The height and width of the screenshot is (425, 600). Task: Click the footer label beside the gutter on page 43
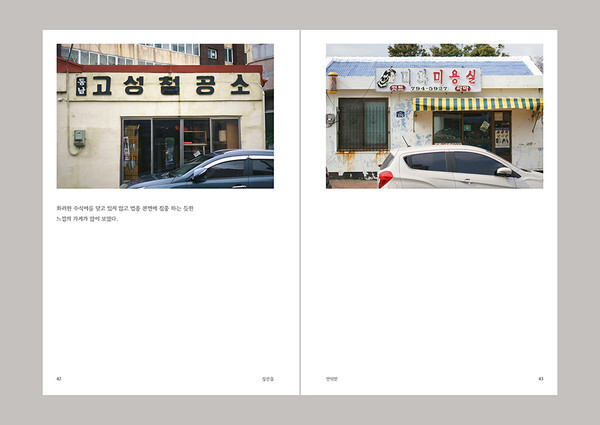(x=332, y=379)
